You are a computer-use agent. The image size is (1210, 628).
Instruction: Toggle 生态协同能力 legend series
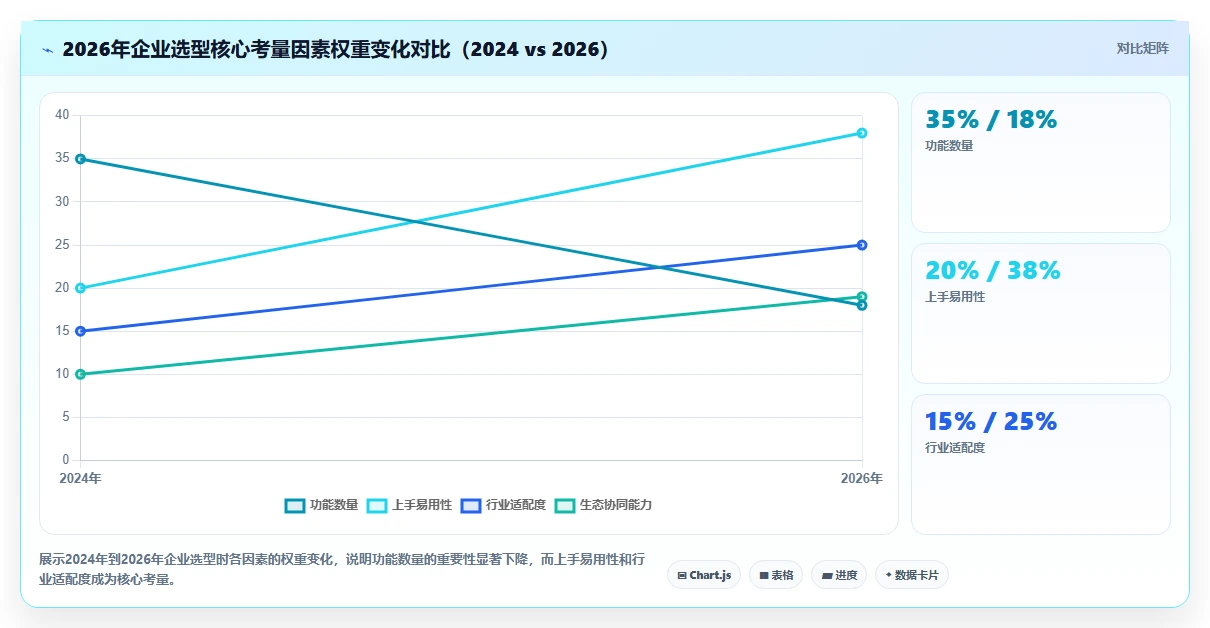pyautogui.click(x=603, y=505)
